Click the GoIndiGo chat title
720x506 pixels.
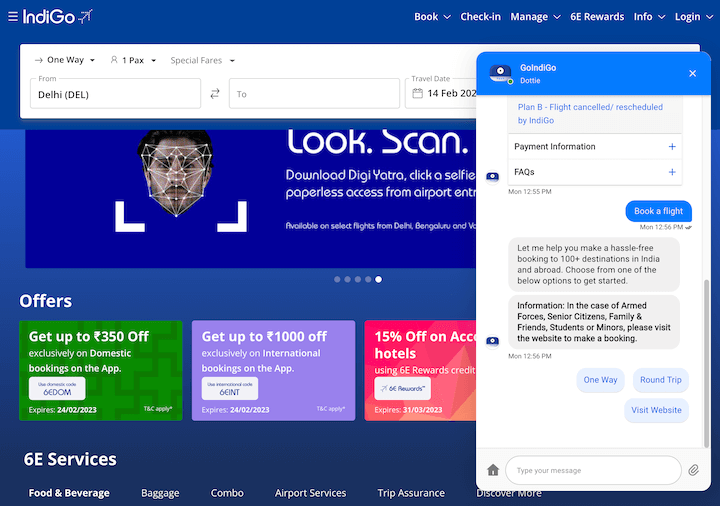tap(538, 68)
